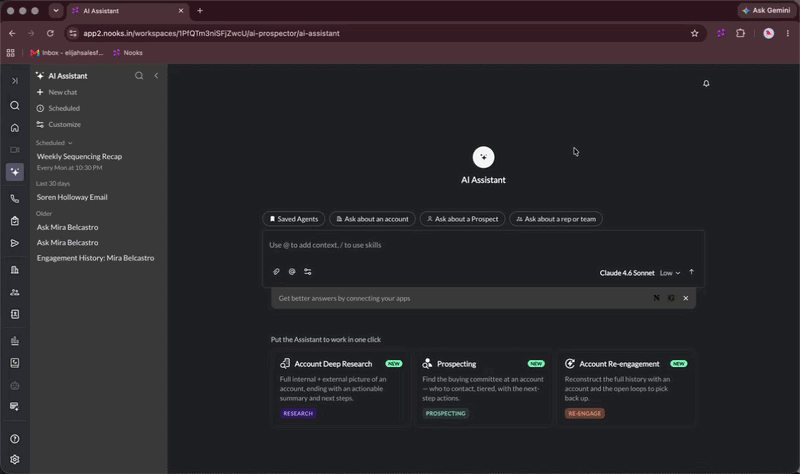The width and height of the screenshot is (800, 474).
Task: Open the report board icon in rail
Action: (x=15, y=363)
